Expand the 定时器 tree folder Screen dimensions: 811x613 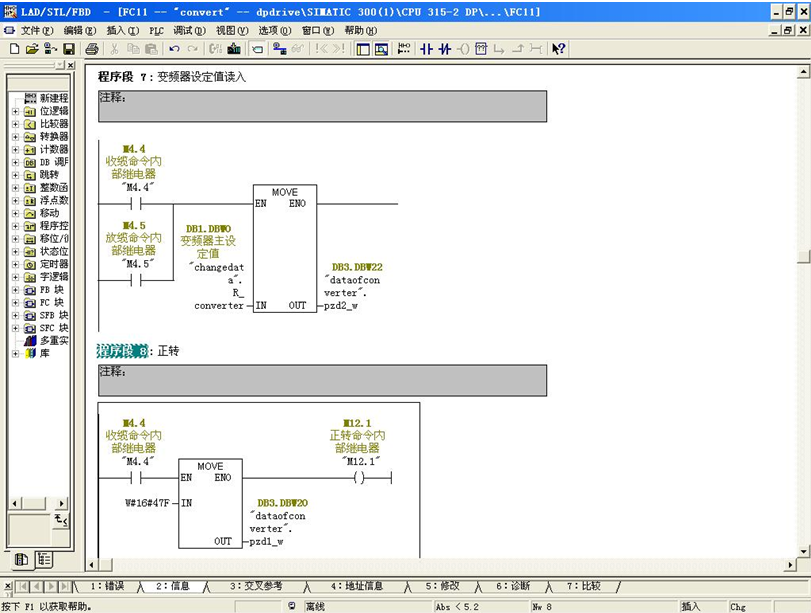click(x=16, y=264)
